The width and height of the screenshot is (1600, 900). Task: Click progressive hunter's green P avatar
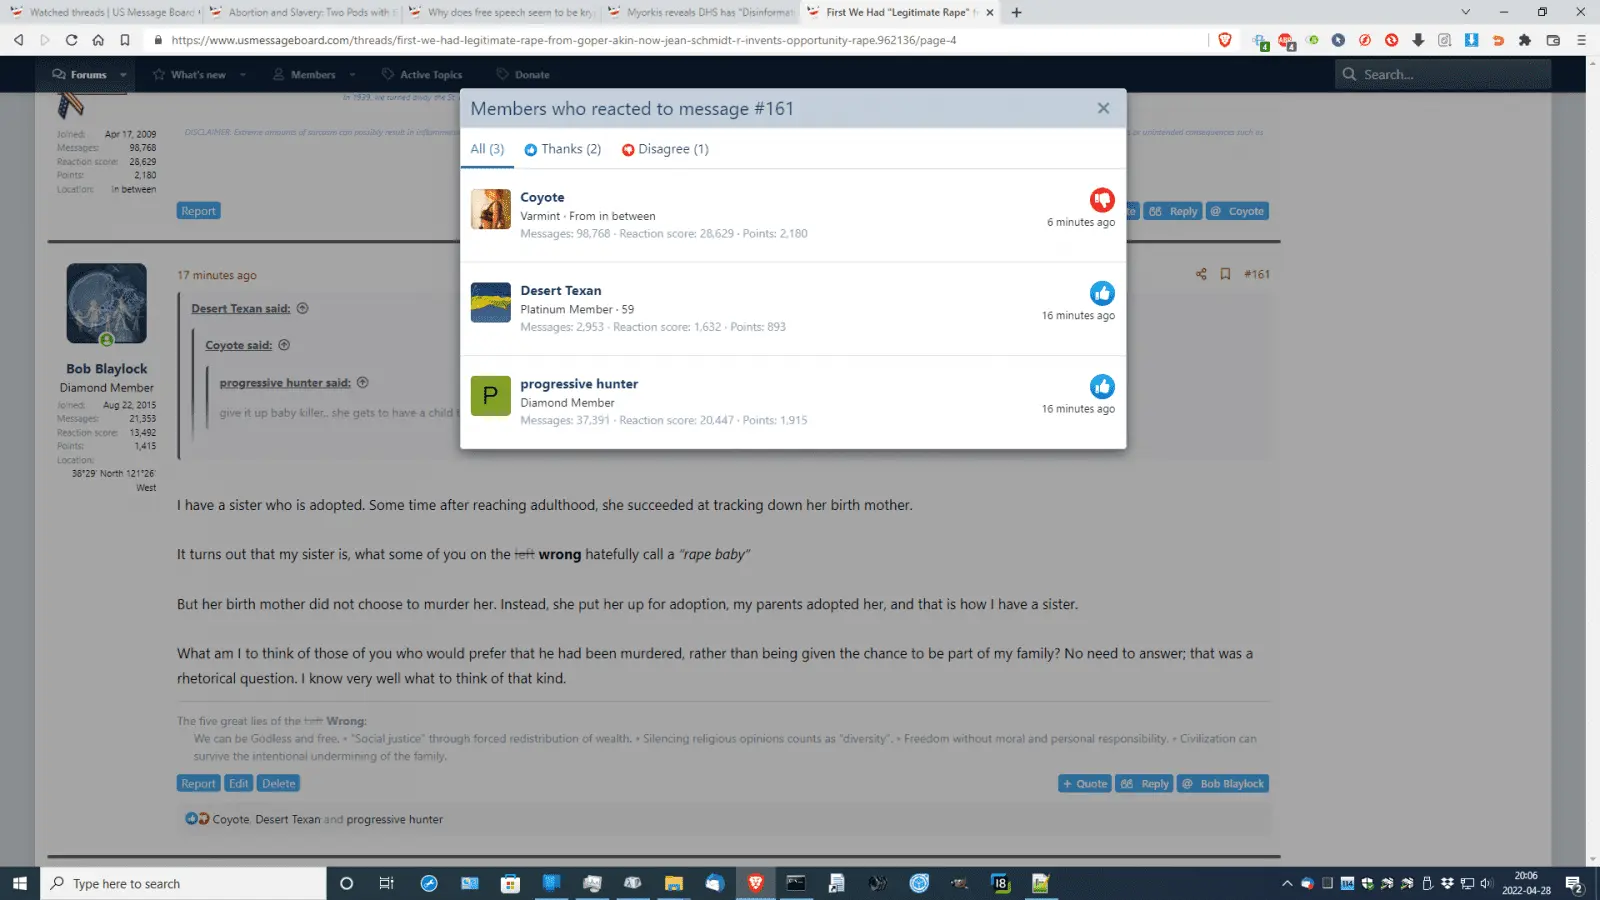(x=491, y=396)
